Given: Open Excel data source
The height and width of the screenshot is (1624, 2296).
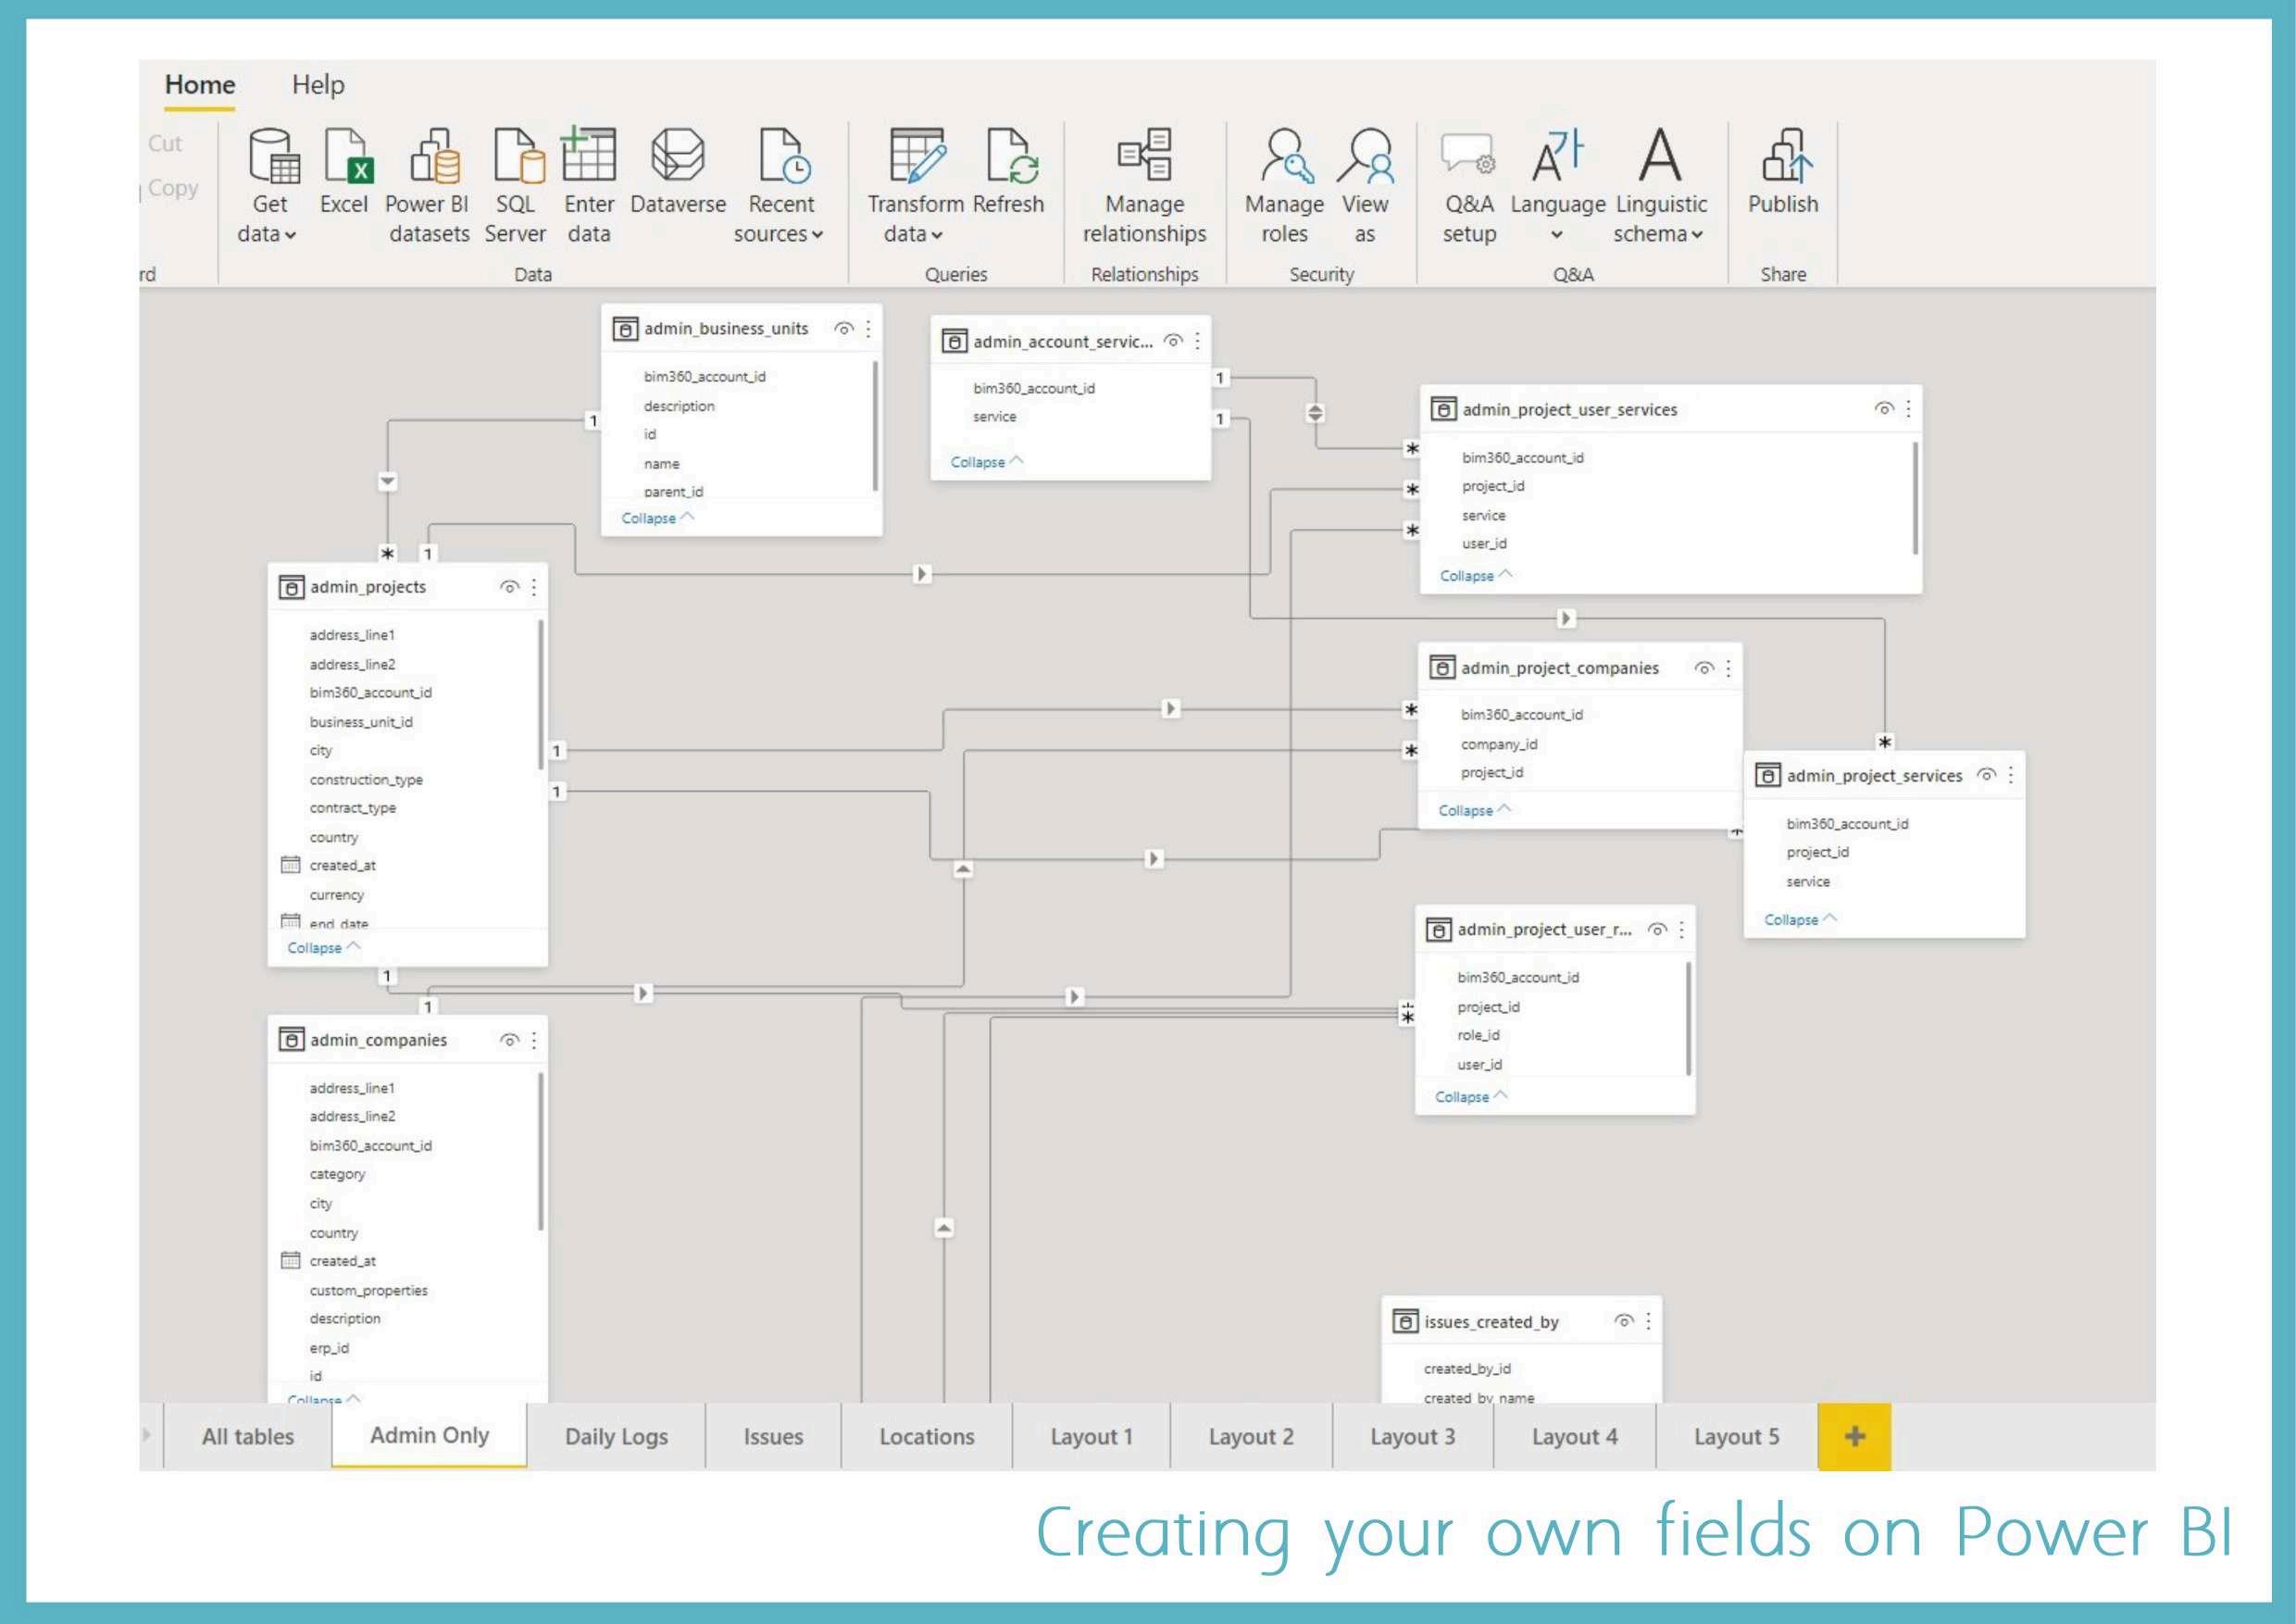Looking at the screenshot, I should 346,157.
